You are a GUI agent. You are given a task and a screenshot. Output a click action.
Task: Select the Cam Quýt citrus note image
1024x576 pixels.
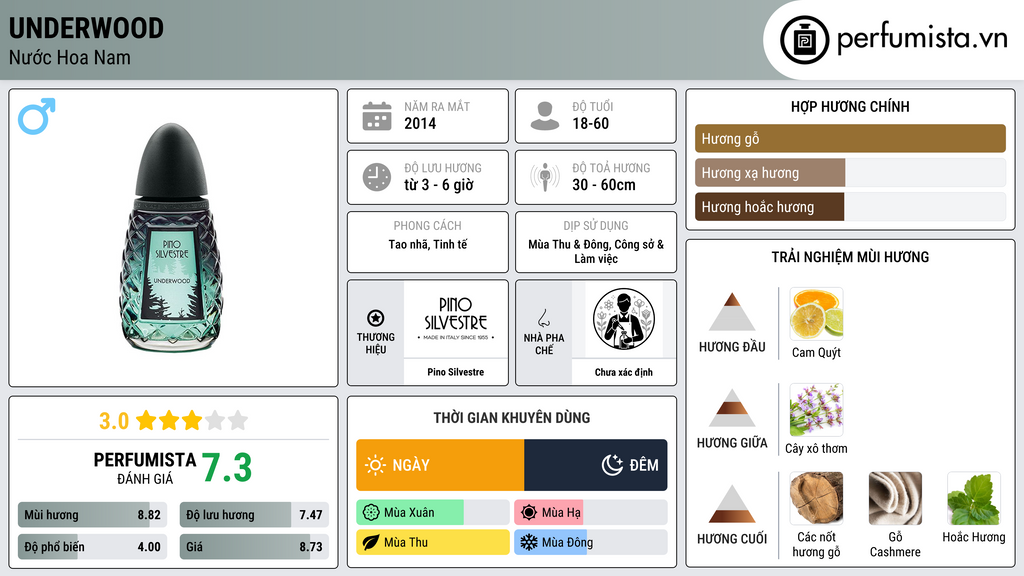click(816, 314)
